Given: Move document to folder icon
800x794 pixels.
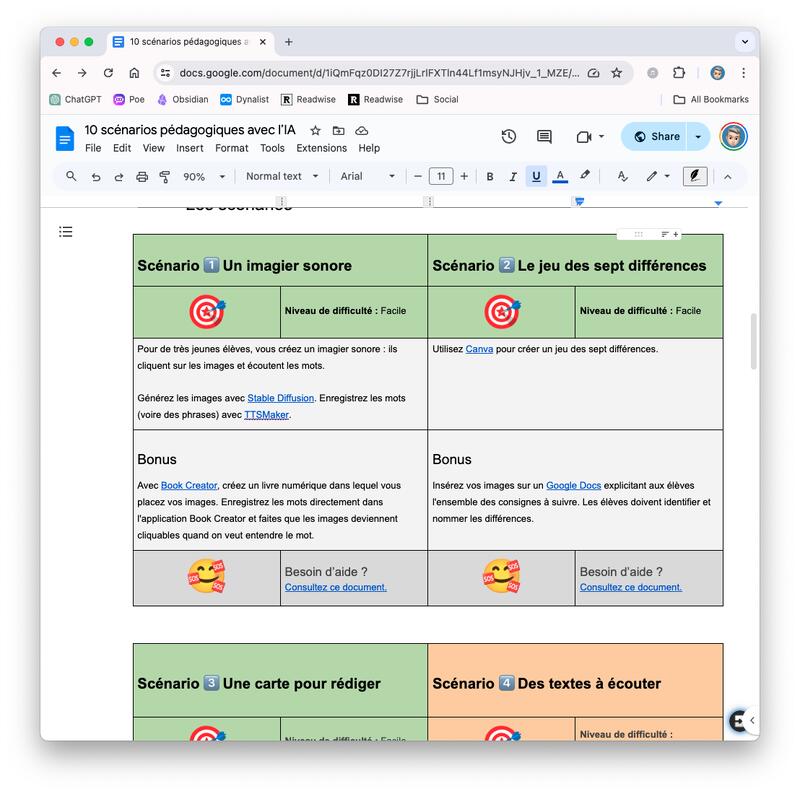Looking at the screenshot, I should [x=338, y=131].
